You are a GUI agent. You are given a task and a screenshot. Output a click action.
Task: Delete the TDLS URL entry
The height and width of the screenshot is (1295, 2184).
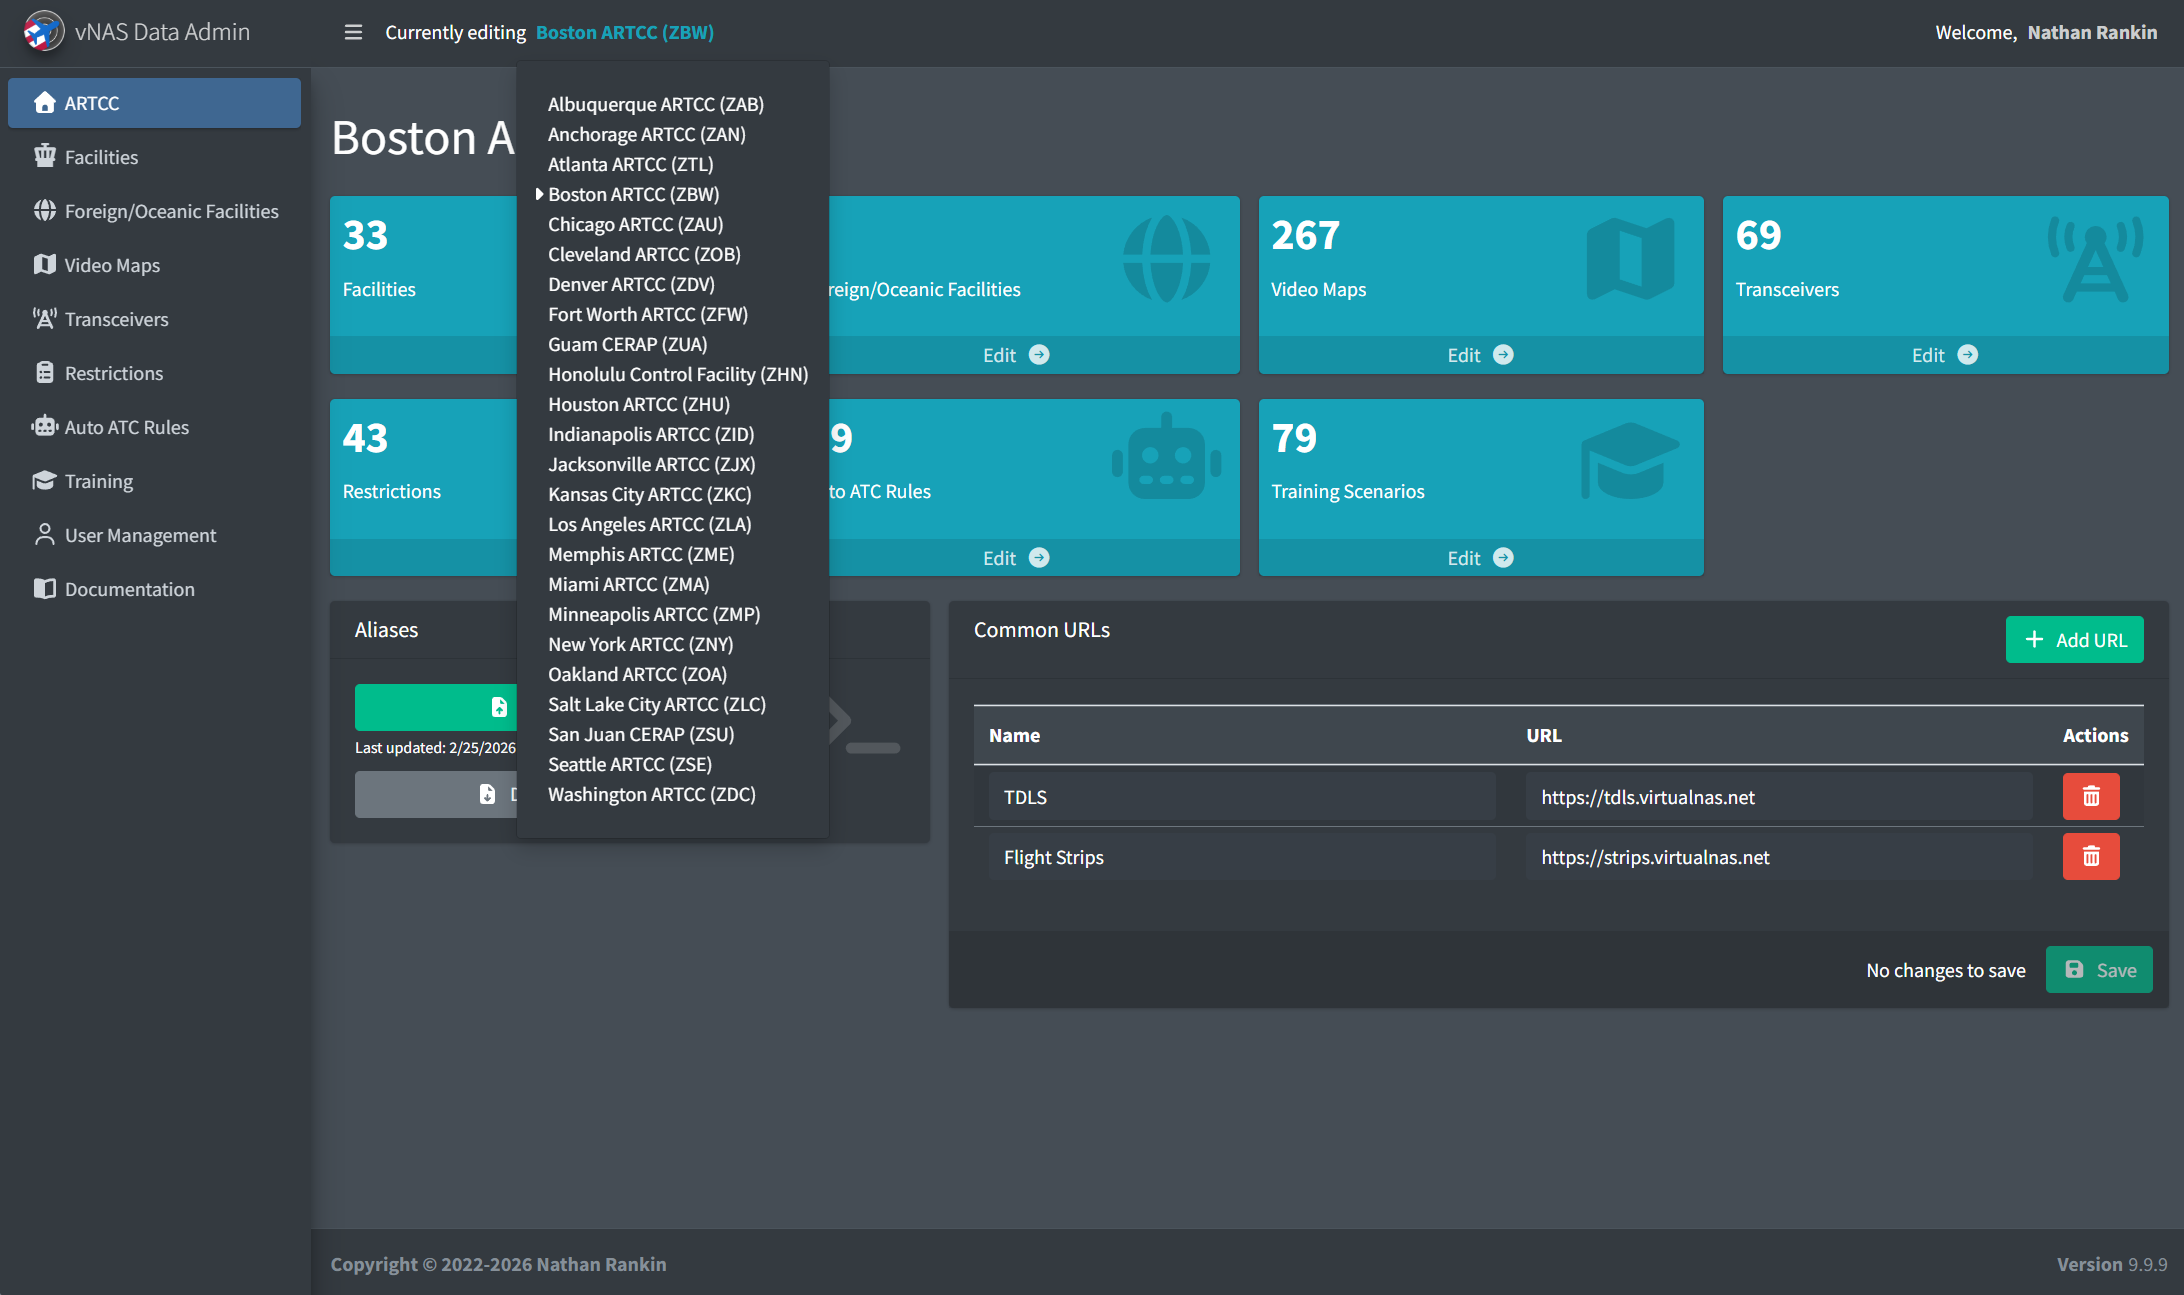[2090, 796]
